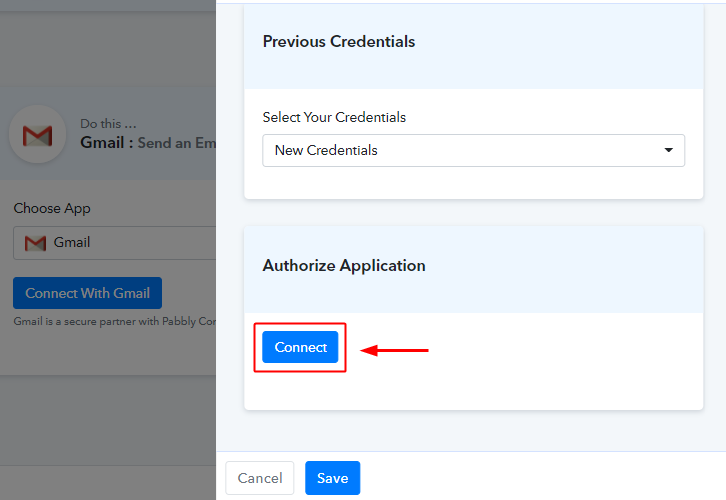Cancel the connection dialog
The image size is (726, 500).
[260, 478]
